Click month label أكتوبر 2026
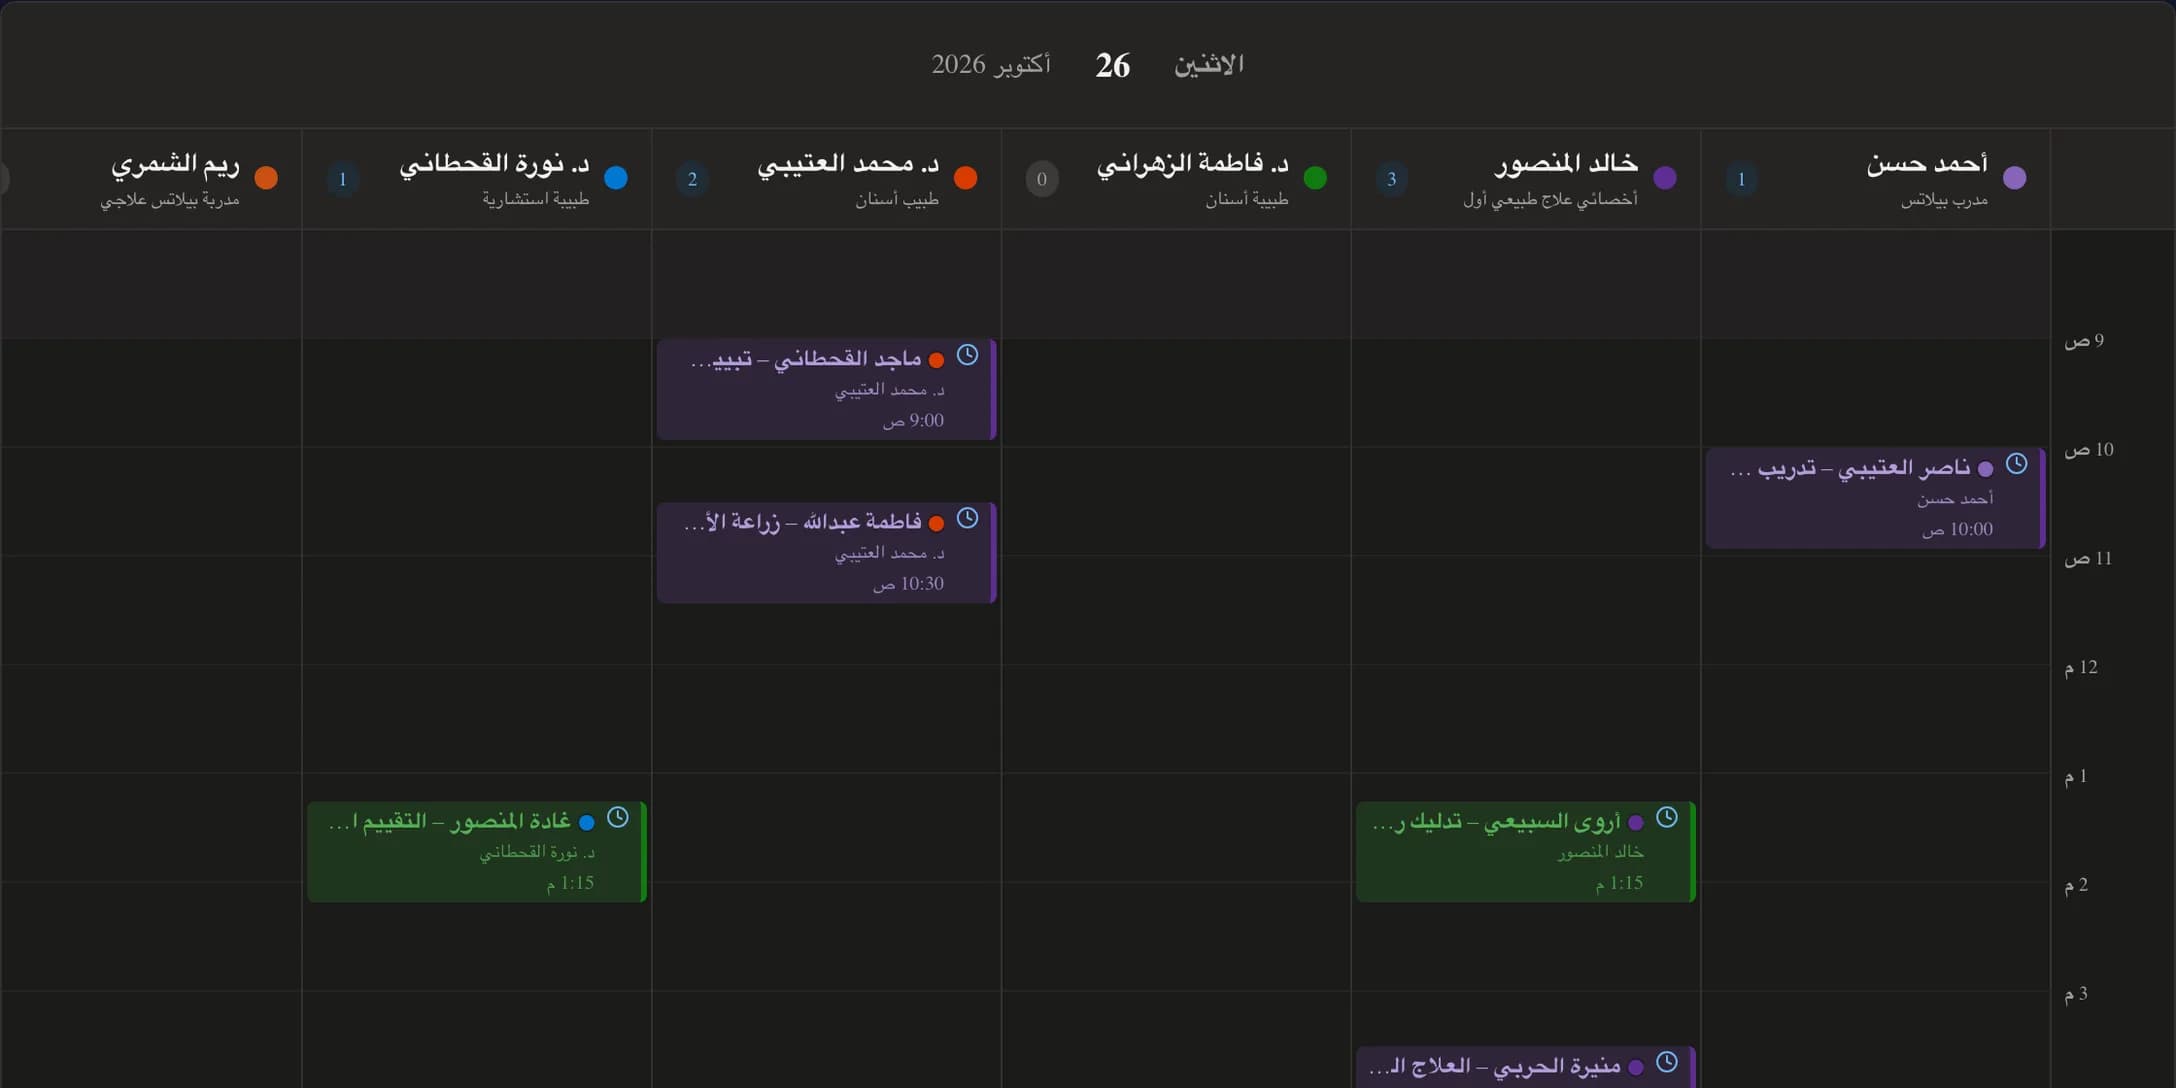This screenshot has width=2176, height=1088. [991, 65]
